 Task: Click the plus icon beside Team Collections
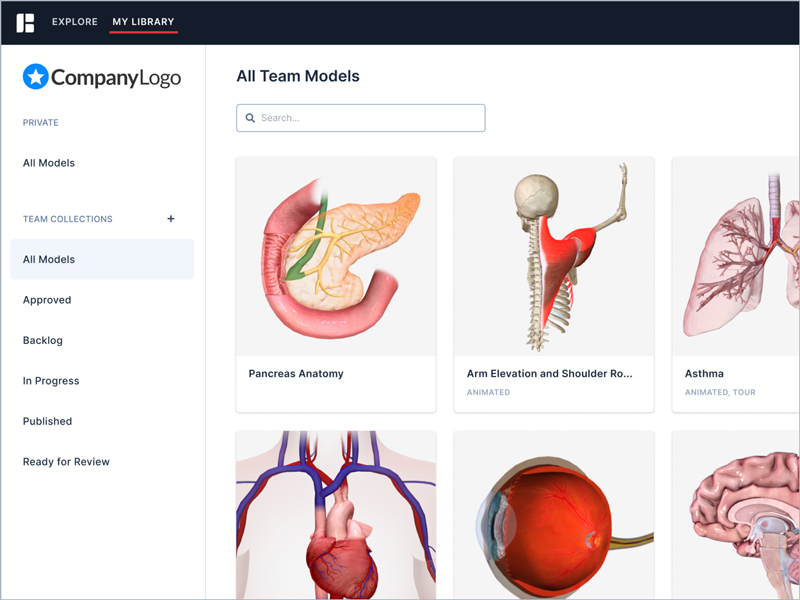click(171, 219)
